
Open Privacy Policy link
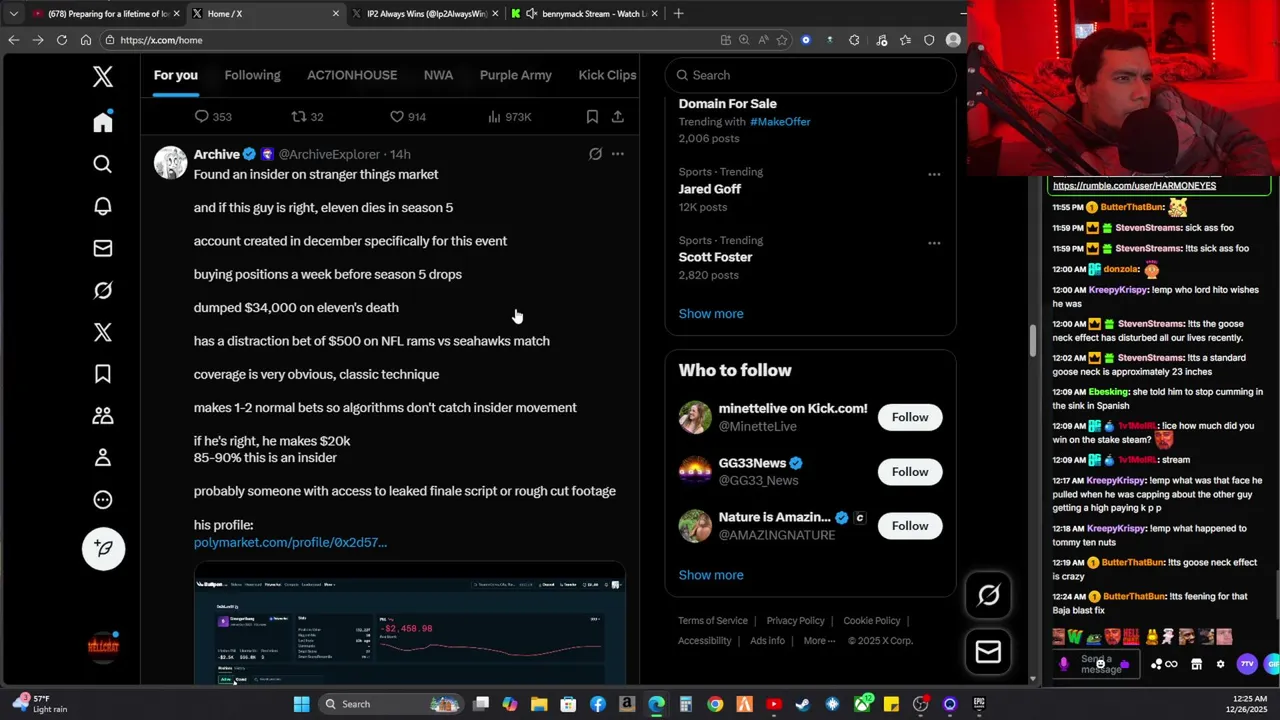pos(796,621)
